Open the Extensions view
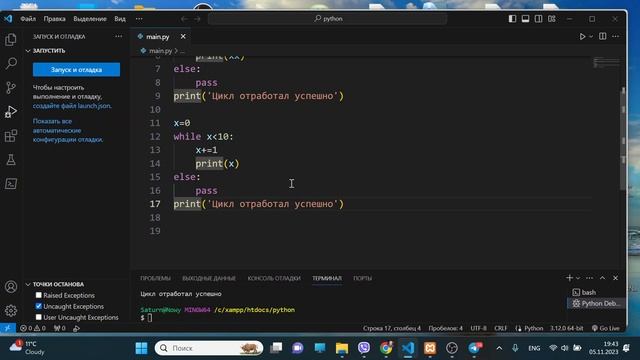 click(11, 136)
